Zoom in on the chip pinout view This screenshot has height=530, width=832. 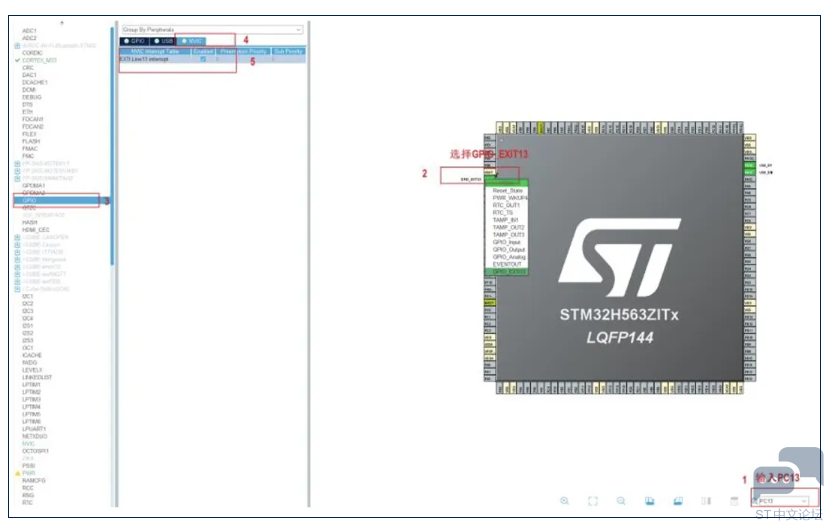click(565, 501)
